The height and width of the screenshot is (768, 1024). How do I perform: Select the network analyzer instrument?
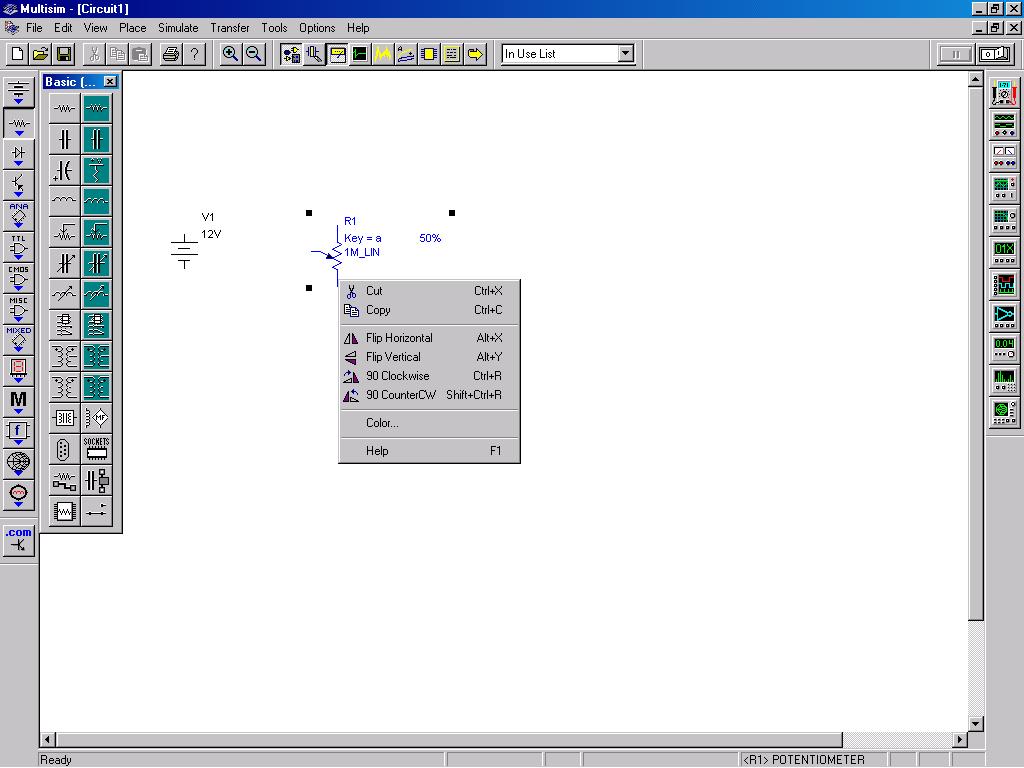click(x=1004, y=412)
